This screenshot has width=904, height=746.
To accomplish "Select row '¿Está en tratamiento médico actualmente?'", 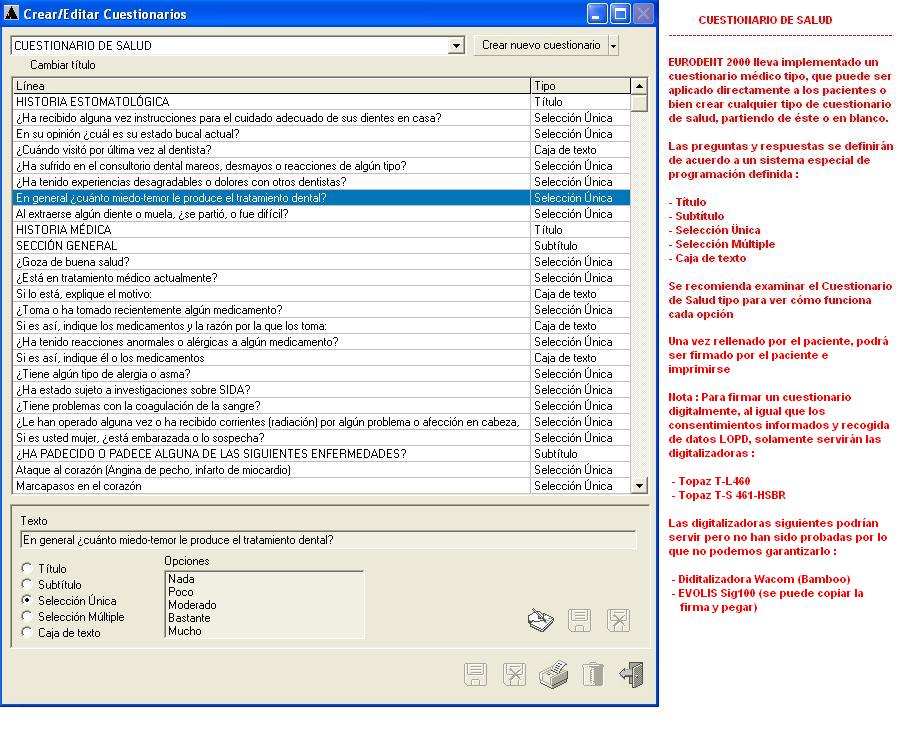I will 321,278.
